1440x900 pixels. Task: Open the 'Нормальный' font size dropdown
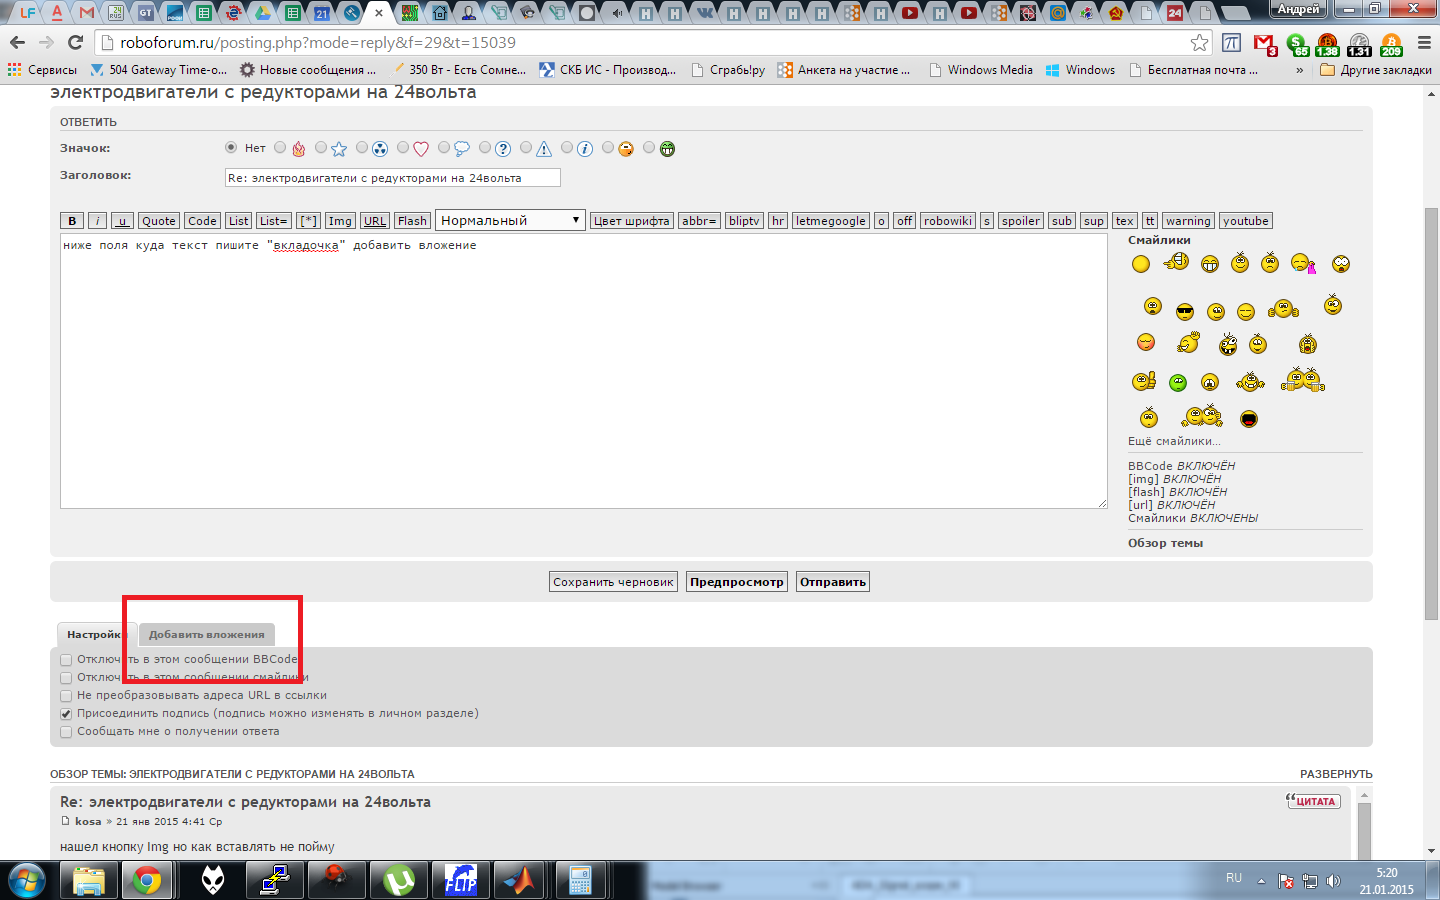click(510, 221)
